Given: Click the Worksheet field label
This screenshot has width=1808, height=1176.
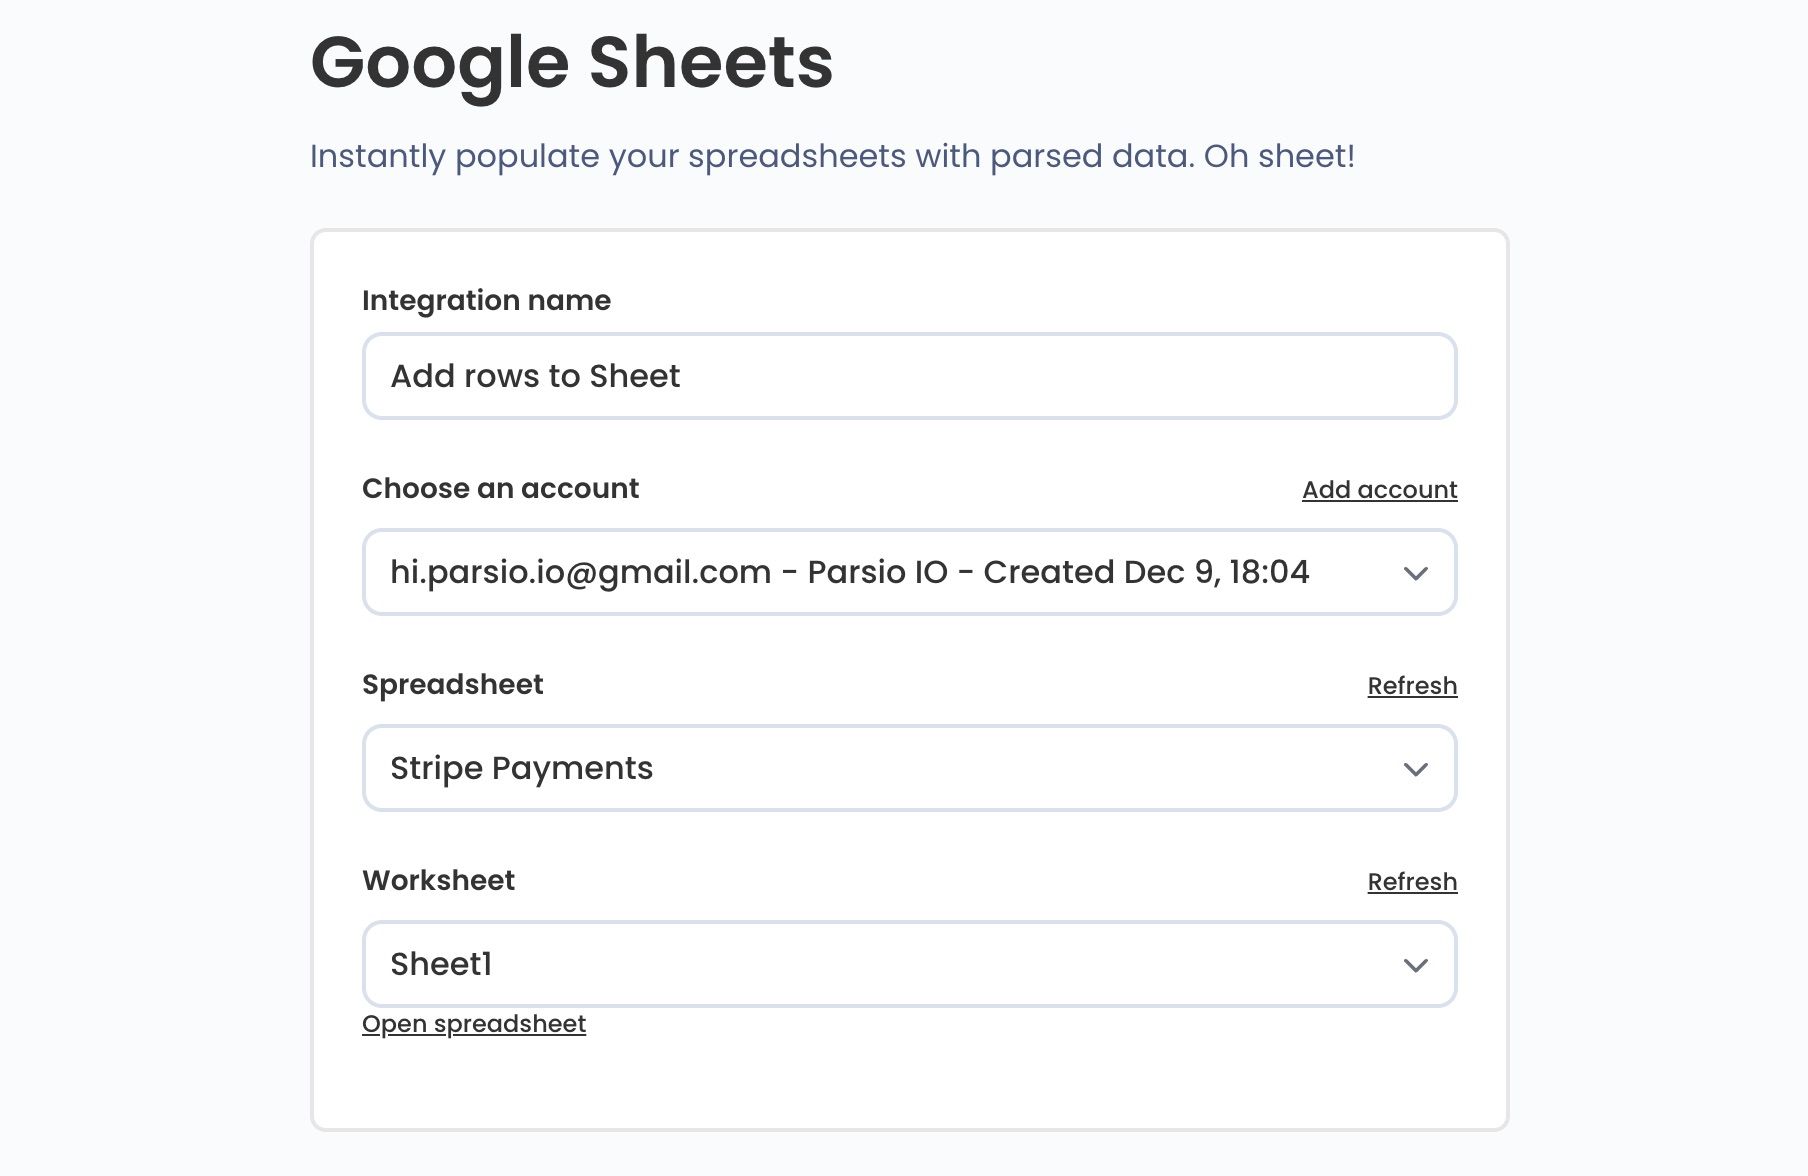Looking at the screenshot, I should tap(438, 881).
